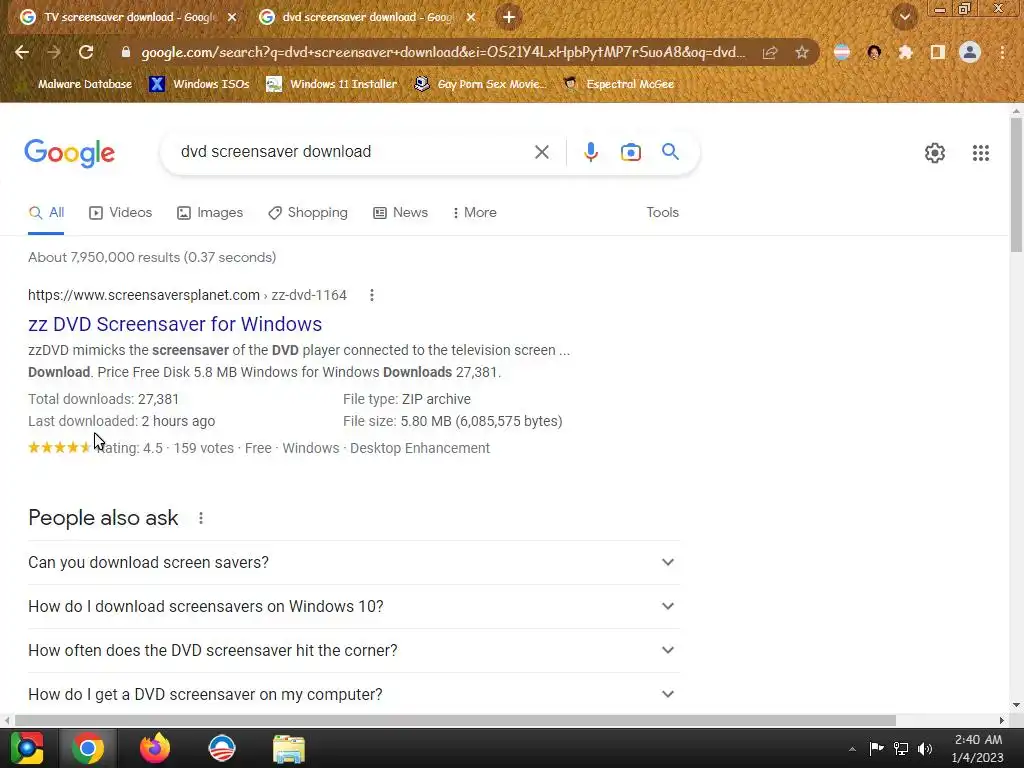Open Malware Database bookmark
This screenshot has width=1024, height=768.
[84, 84]
